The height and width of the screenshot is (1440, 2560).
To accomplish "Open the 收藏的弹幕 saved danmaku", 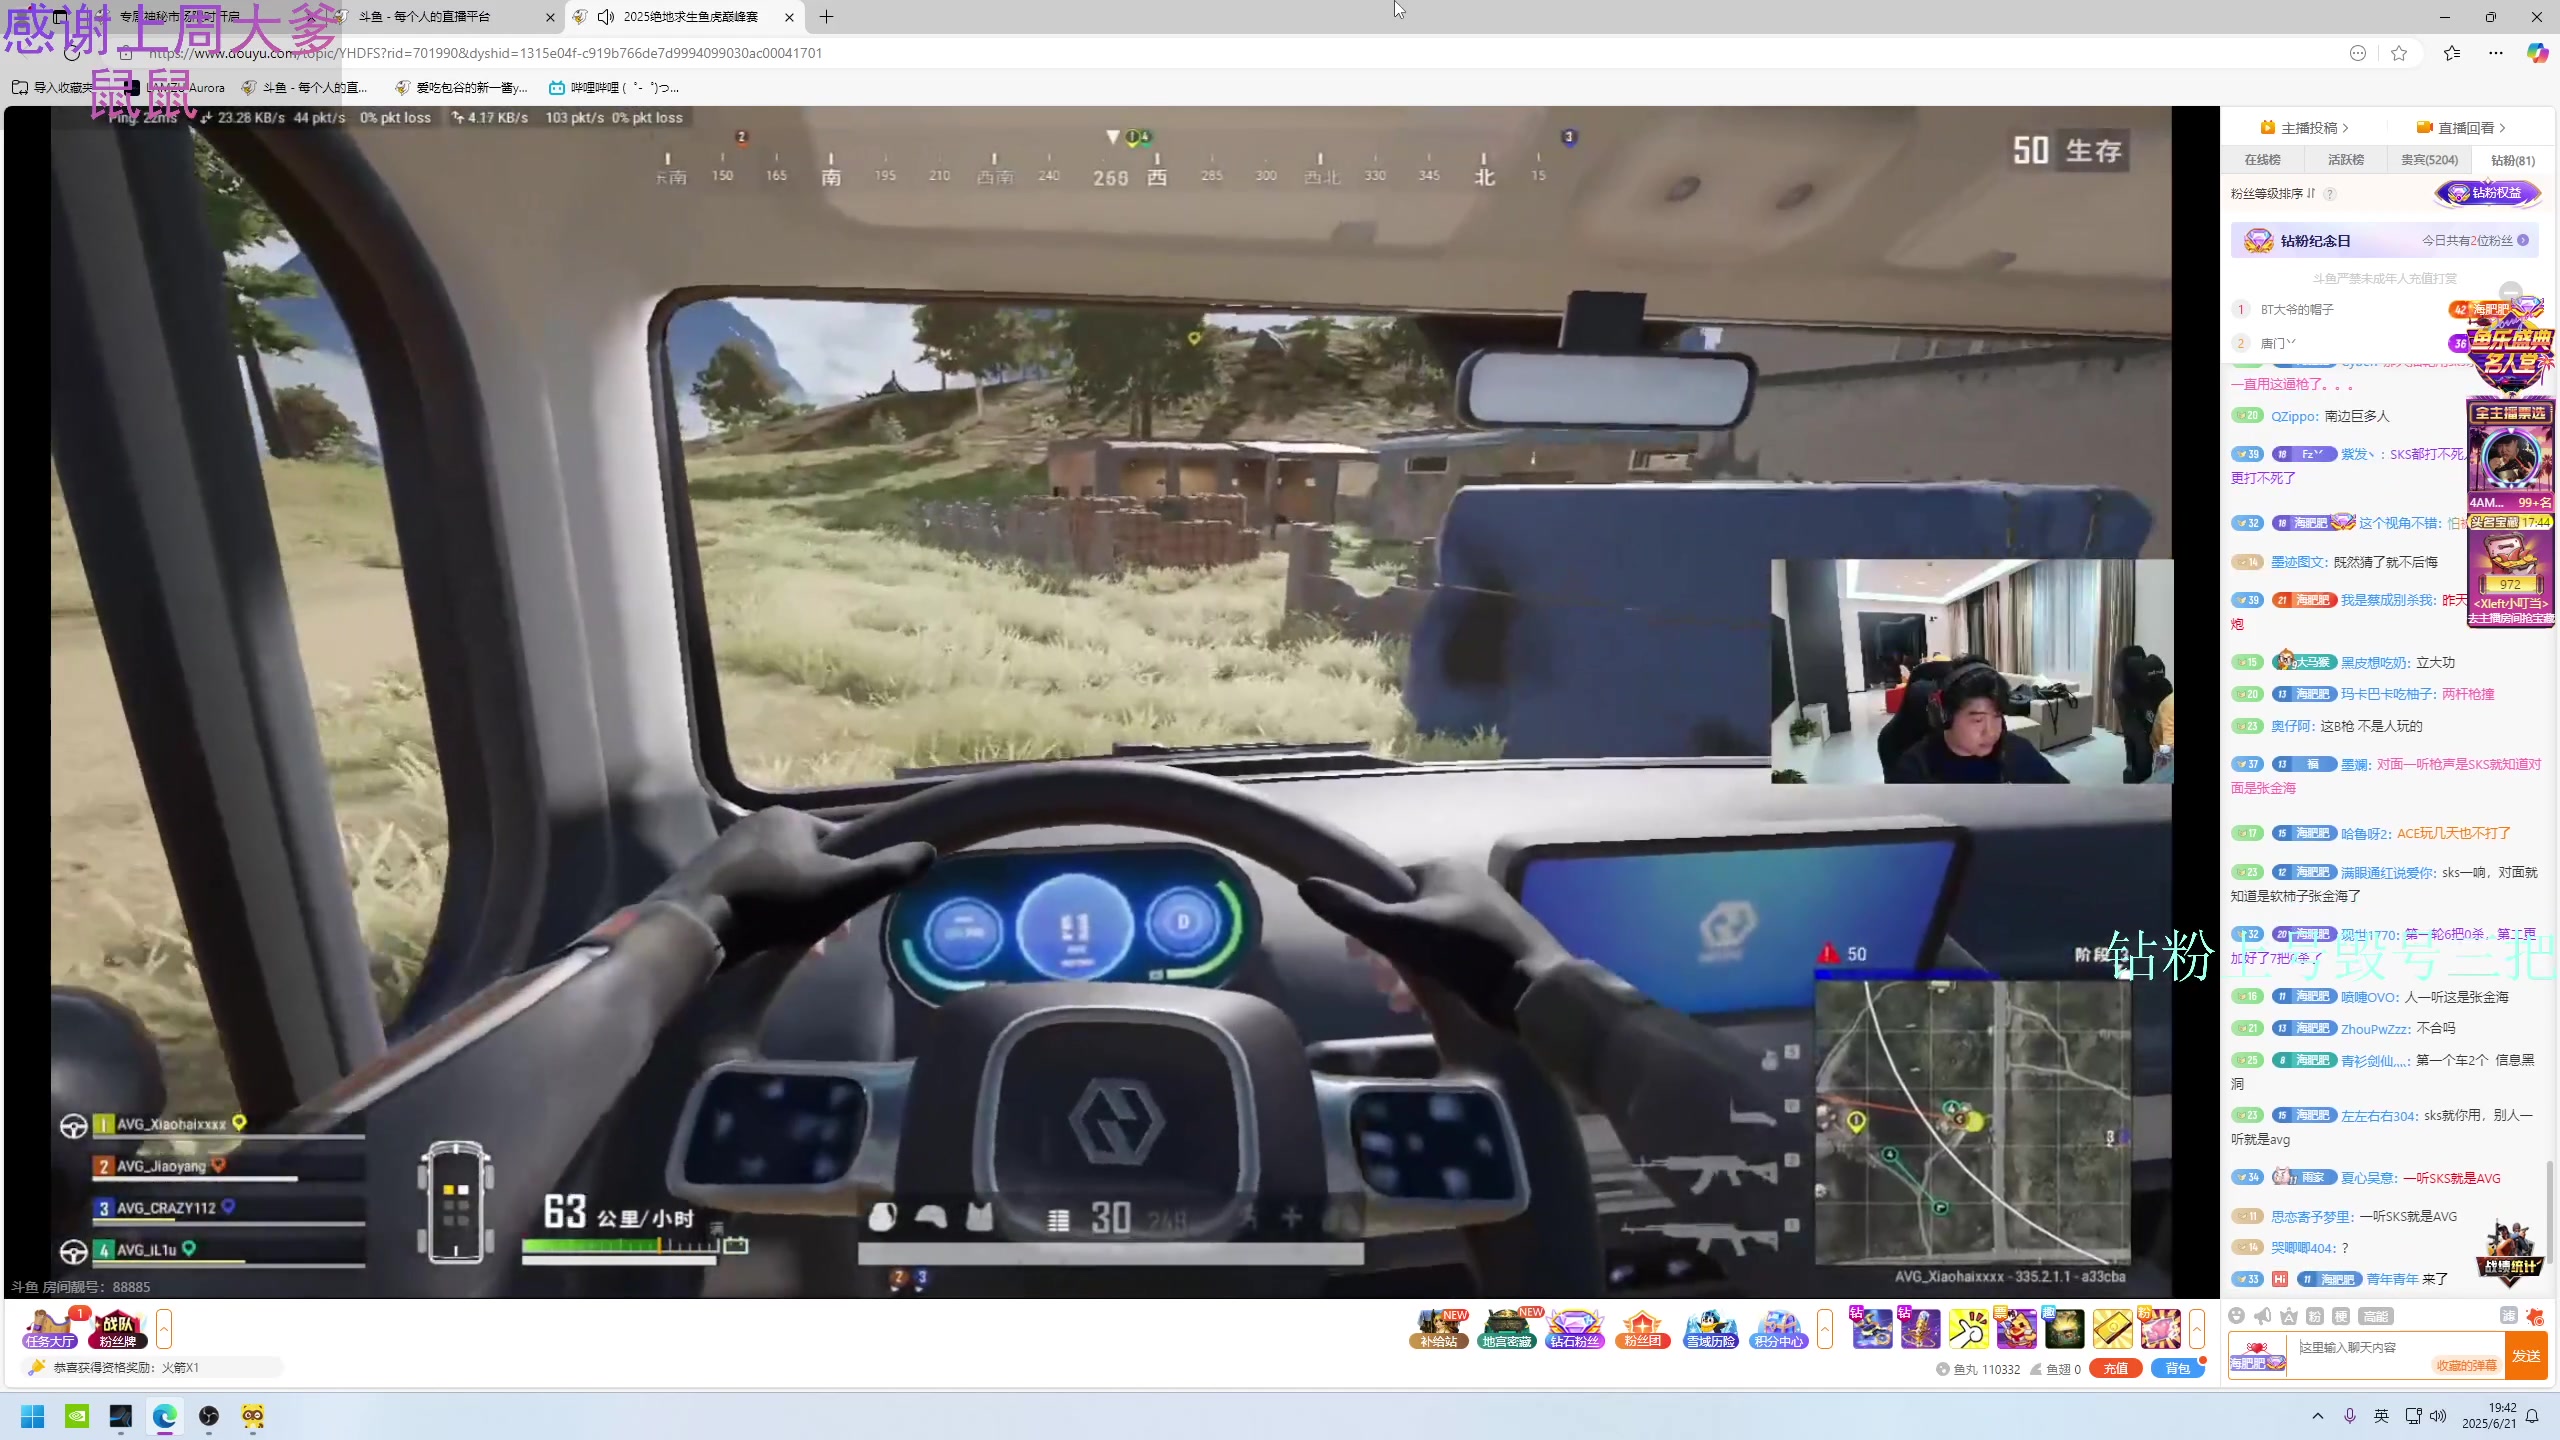I will [2466, 1366].
